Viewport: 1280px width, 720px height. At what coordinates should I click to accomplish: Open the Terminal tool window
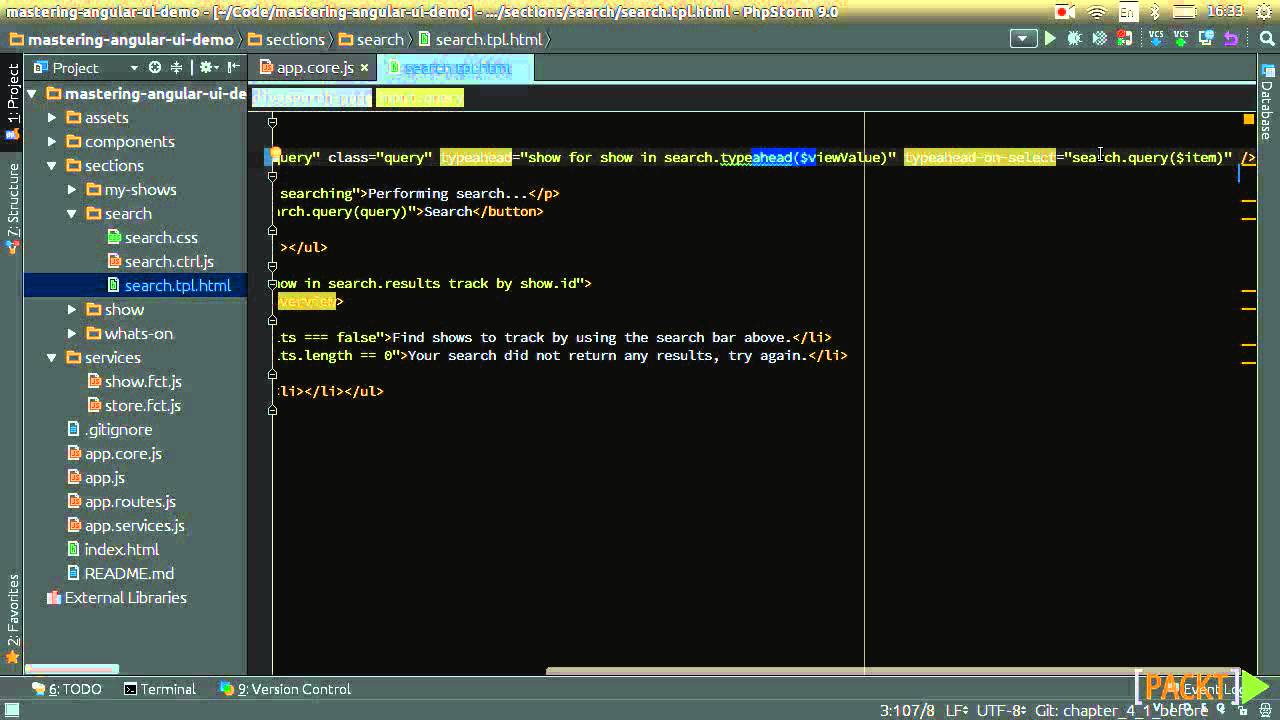pos(159,689)
